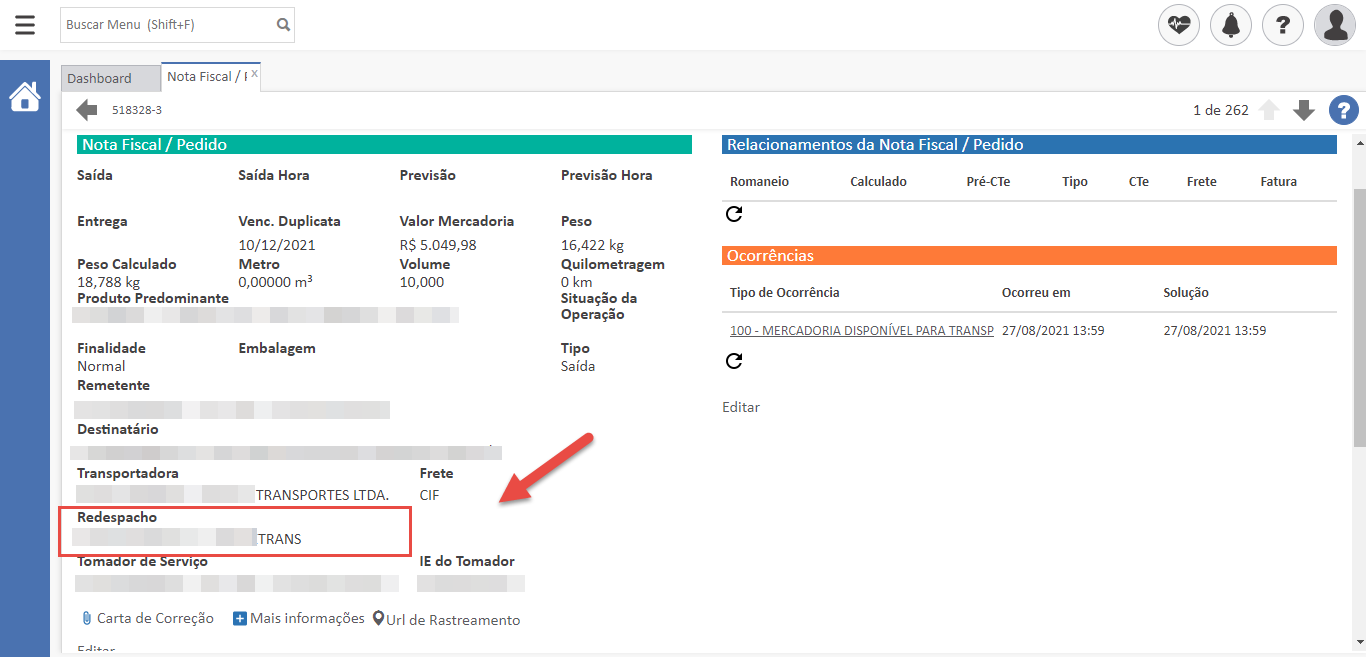Close the Nota Fiscal tab
Screen dimensions: 1366x657
coord(254,73)
